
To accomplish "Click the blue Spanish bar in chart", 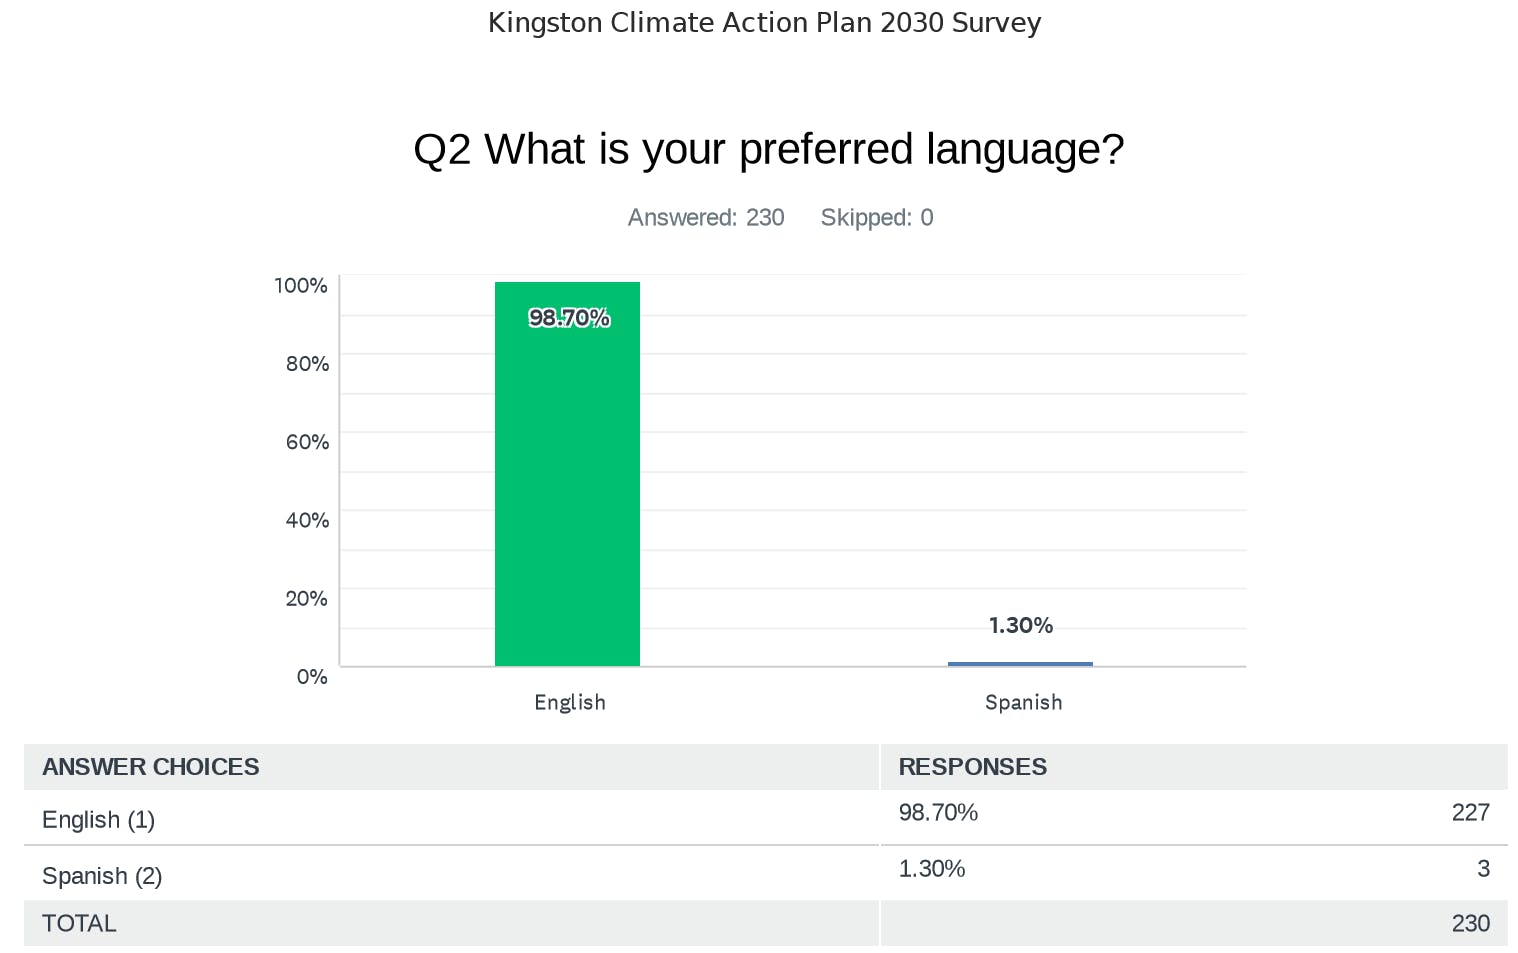I will 1020,664.
